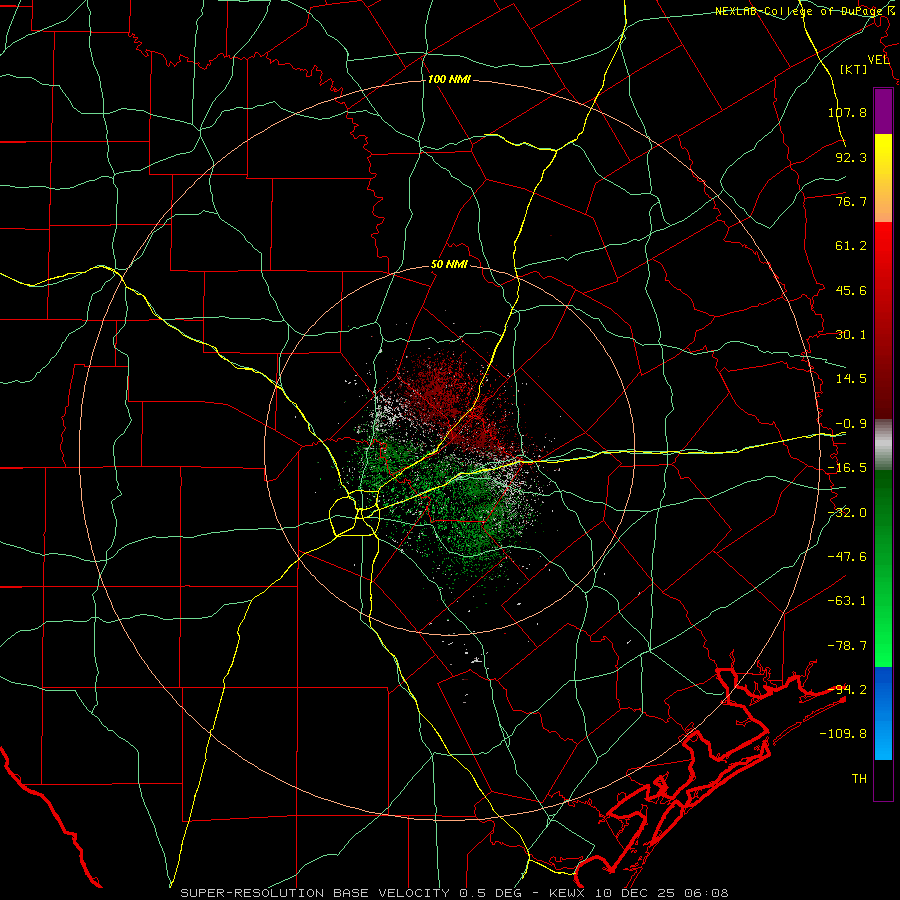Click the blue segment of the velocity color bar
The height and width of the screenshot is (900, 900).
tap(883, 713)
